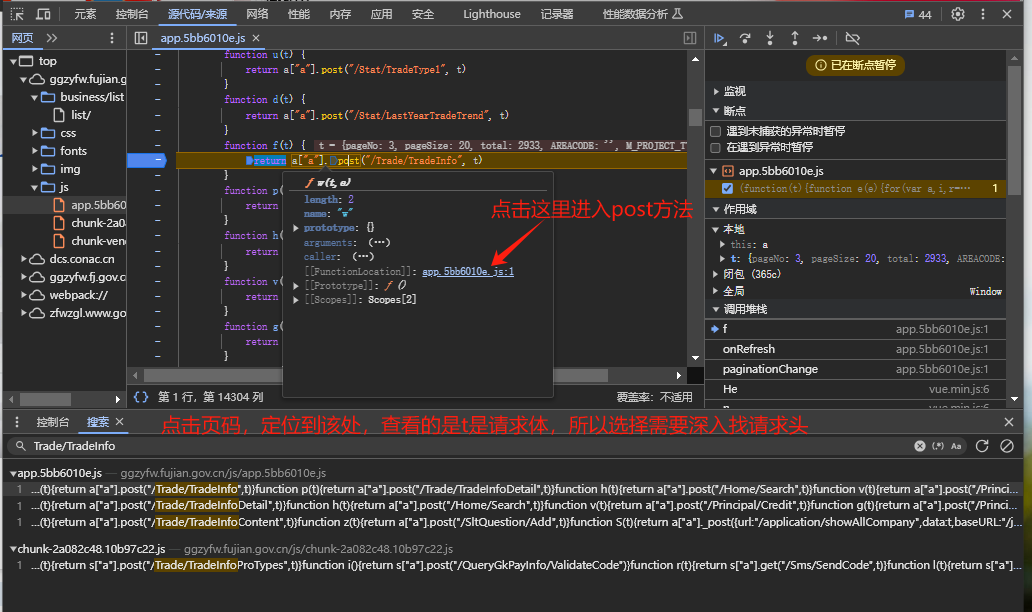Expand [[Scopes]] in function tooltip
The image size is (1032, 612).
[296, 299]
